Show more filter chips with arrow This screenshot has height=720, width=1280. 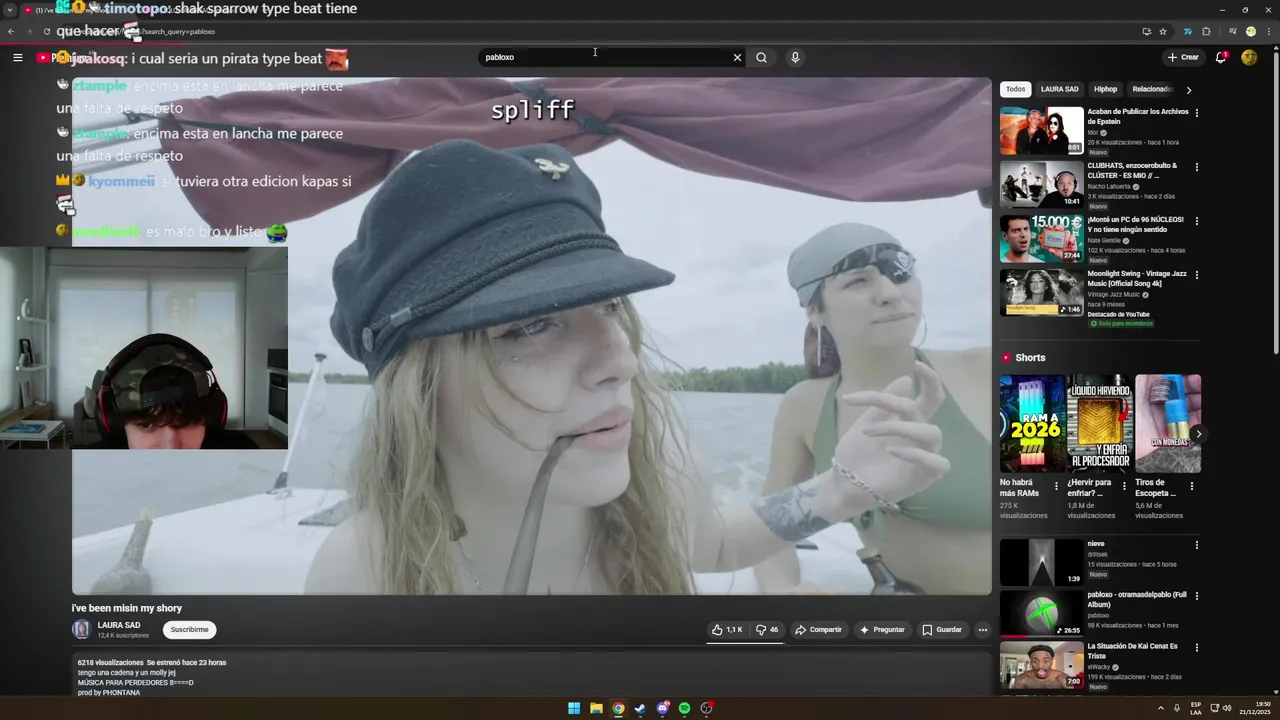[x=1189, y=90]
